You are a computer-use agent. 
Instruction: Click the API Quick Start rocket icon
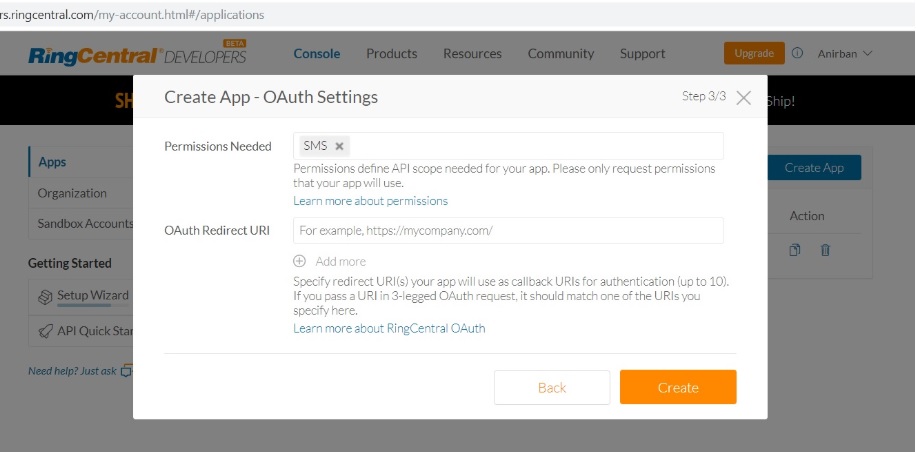point(45,331)
